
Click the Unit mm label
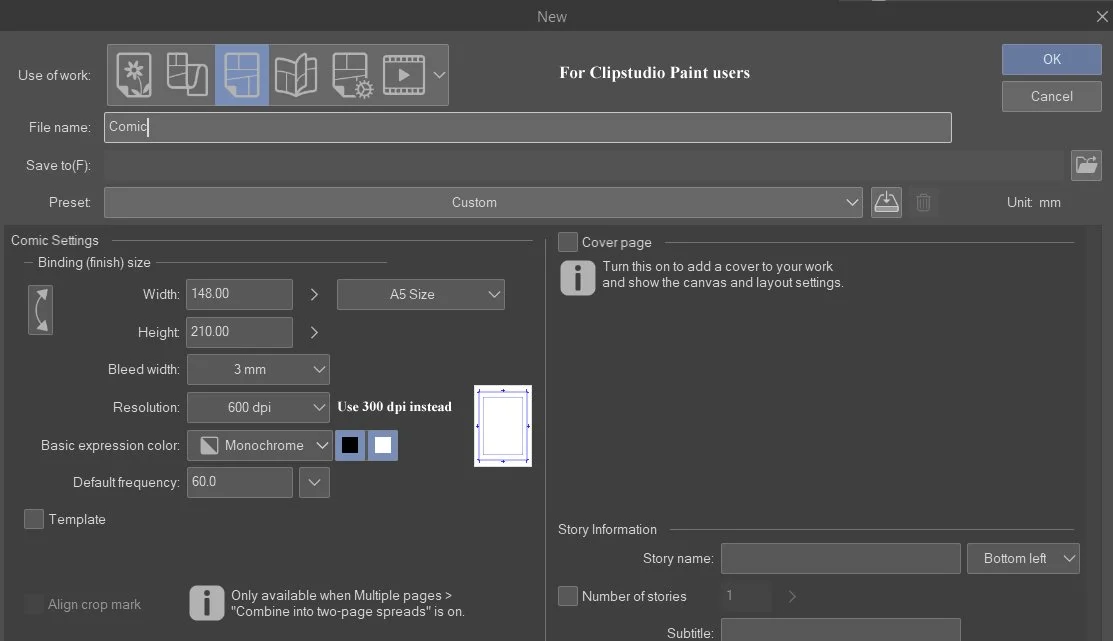pos(1034,202)
